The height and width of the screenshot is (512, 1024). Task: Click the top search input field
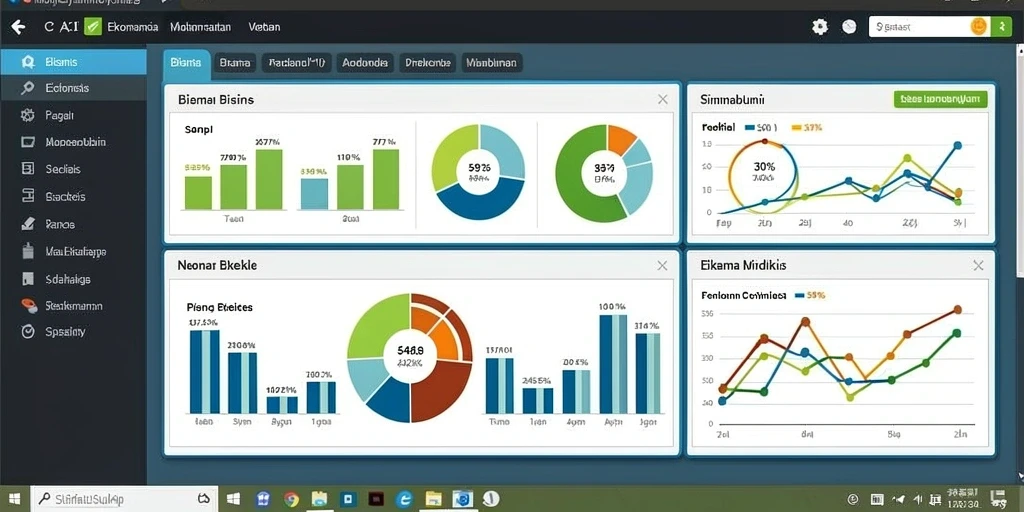(x=920, y=27)
